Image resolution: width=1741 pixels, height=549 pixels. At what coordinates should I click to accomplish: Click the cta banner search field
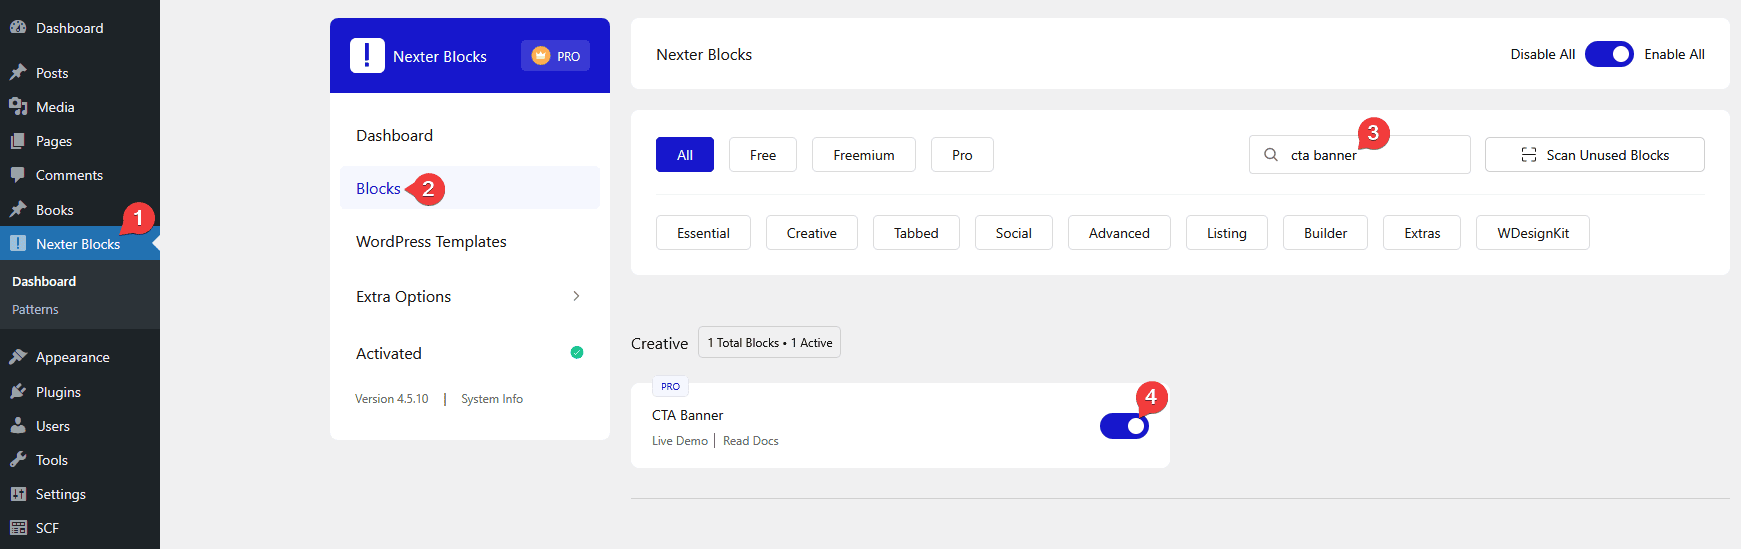tap(1370, 156)
